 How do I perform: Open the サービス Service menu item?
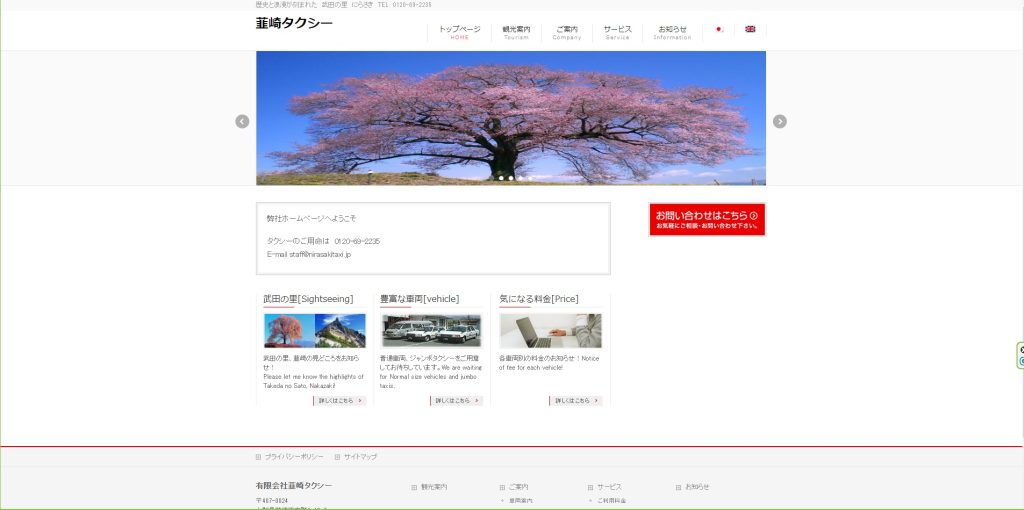[x=617, y=32]
